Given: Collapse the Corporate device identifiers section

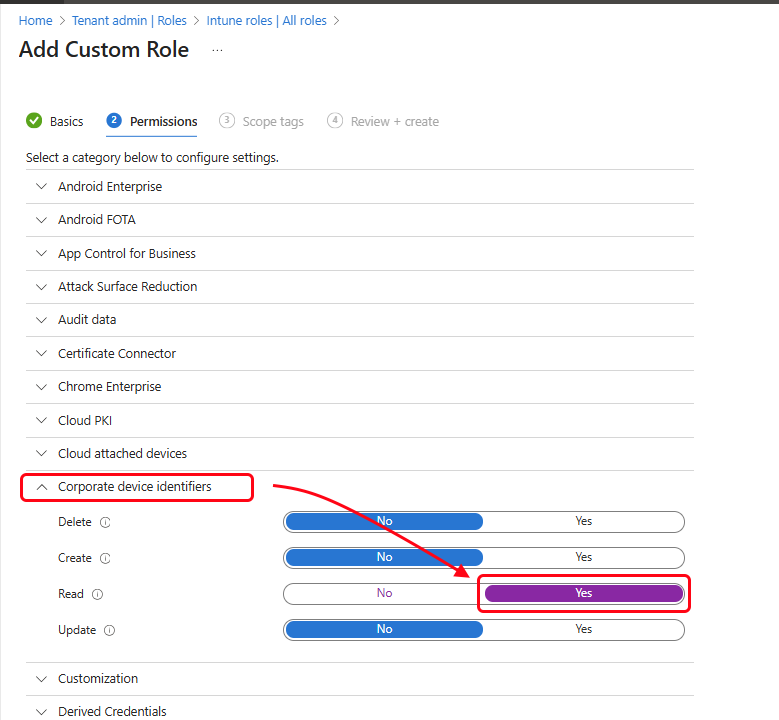Looking at the screenshot, I should (134, 487).
